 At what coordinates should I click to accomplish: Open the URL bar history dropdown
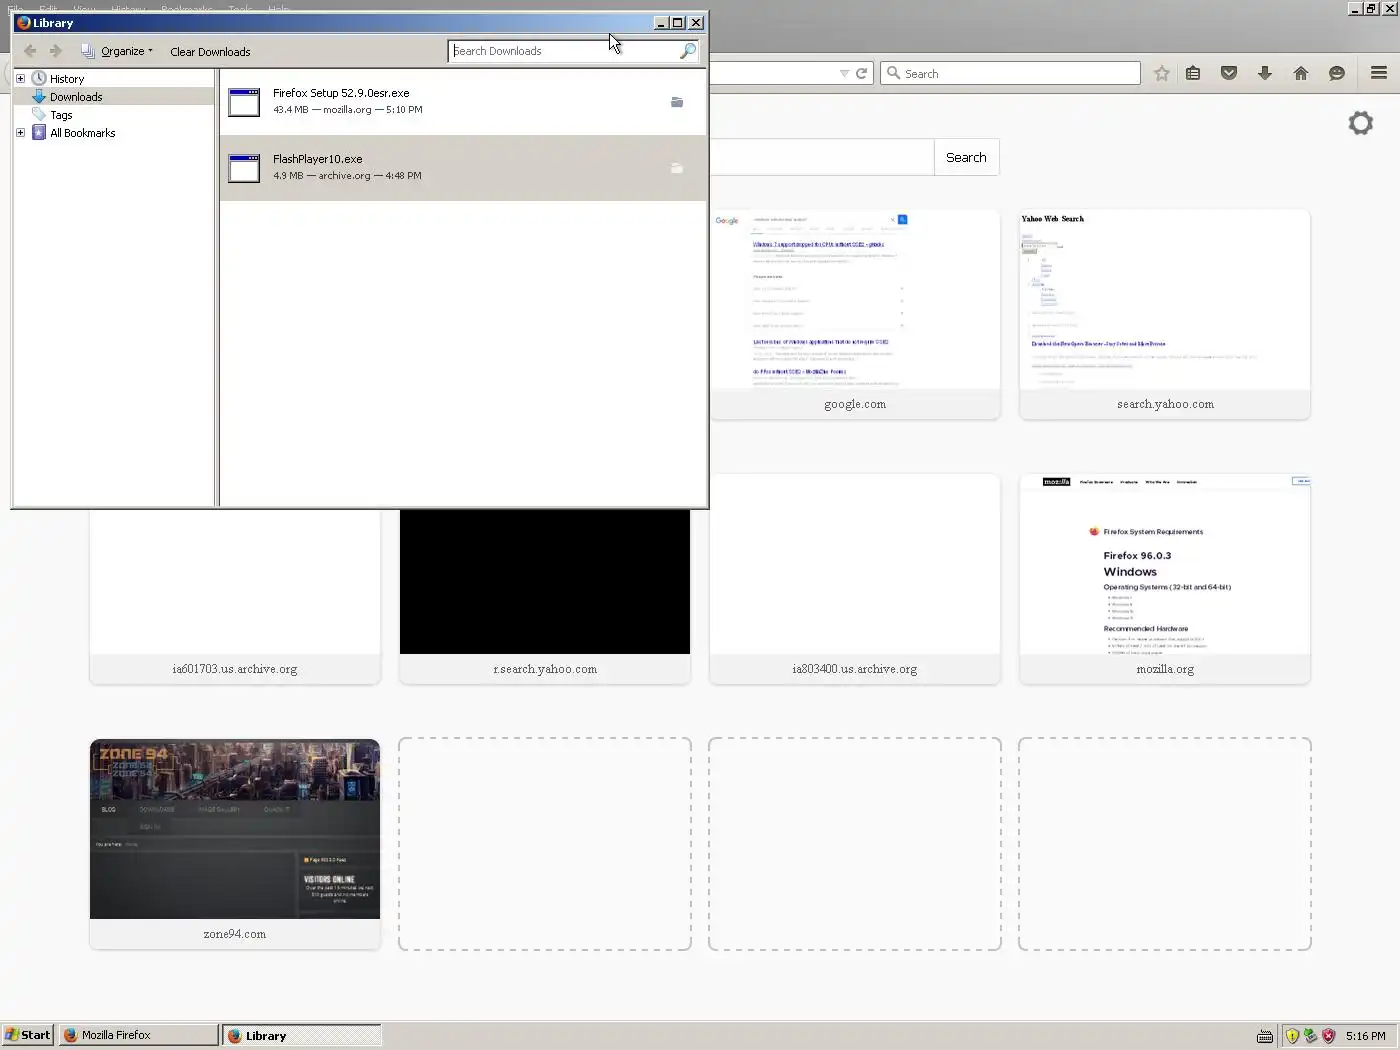(844, 73)
